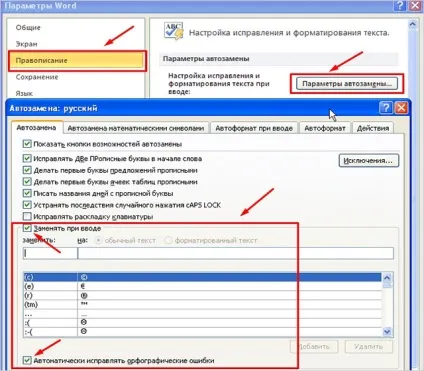Image resolution: width=424 pixels, height=371 pixels.
Task: Toggle Писать названия дней с прописной буквы
Action: coord(27,193)
